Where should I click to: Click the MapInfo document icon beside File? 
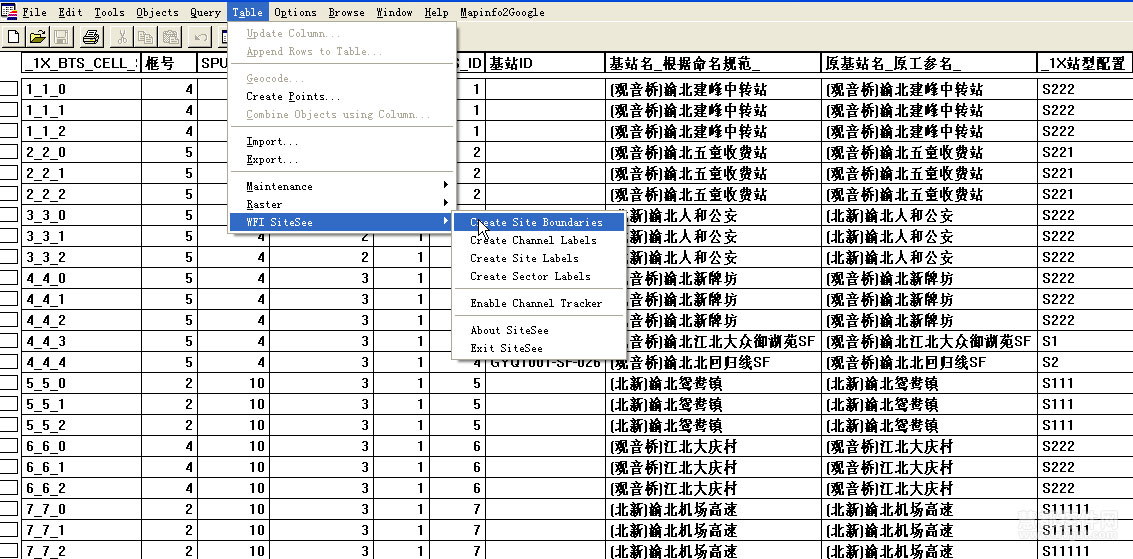(9, 12)
